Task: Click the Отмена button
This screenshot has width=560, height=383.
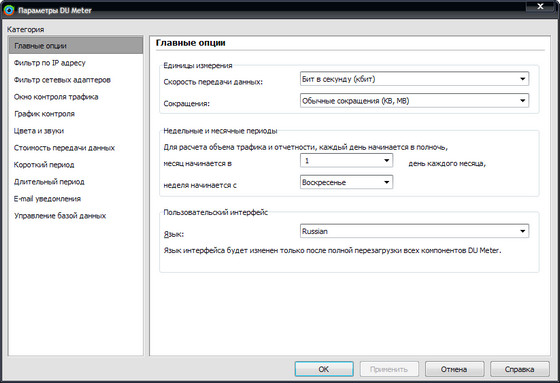Action: [x=454, y=369]
